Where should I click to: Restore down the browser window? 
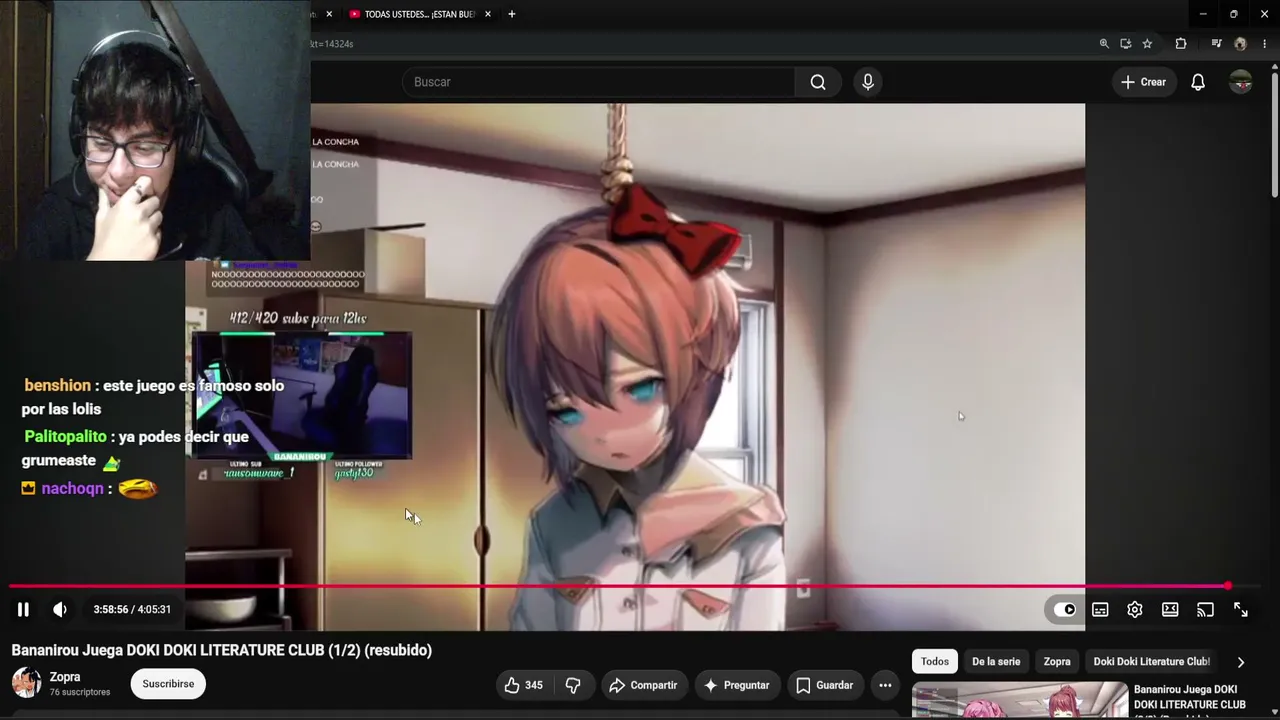point(1233,14)
